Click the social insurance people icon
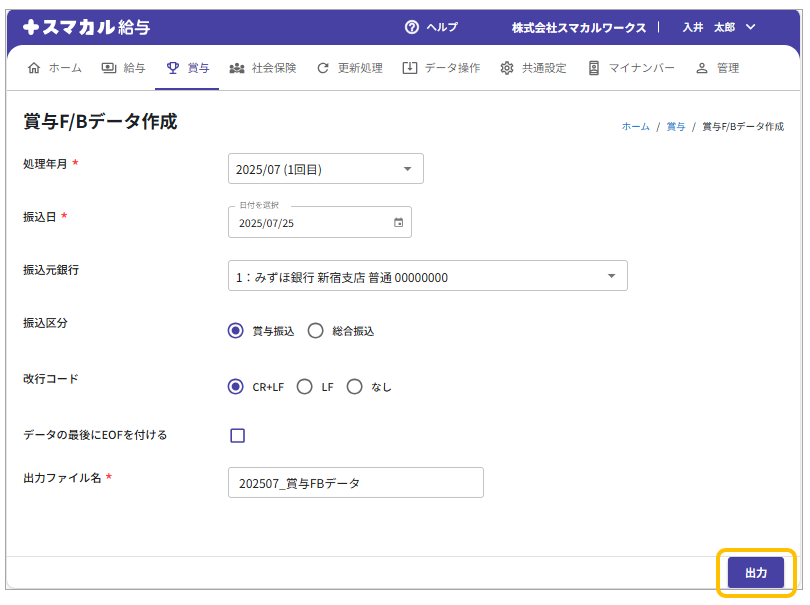This screenshot has width=810, height=605. coord(237,68)
